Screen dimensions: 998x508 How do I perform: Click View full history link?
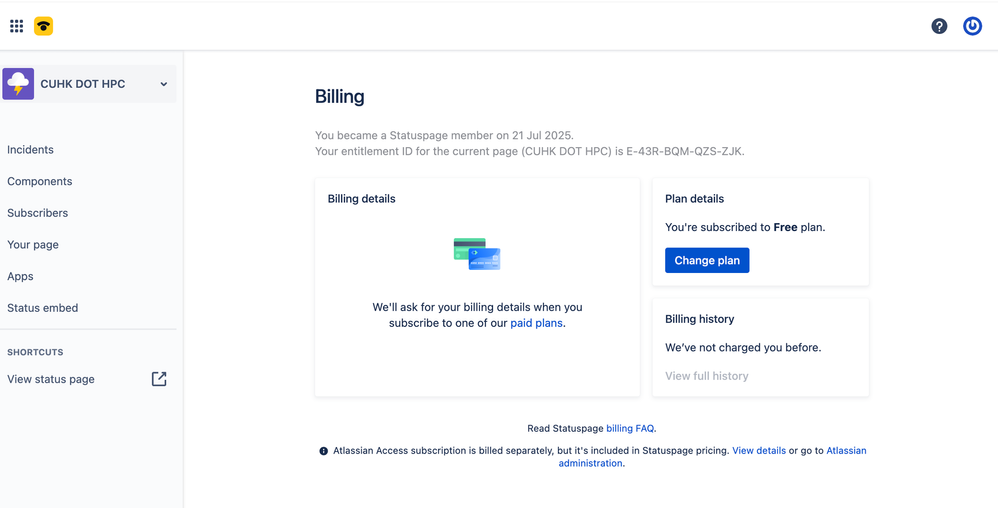click(706, 376)
